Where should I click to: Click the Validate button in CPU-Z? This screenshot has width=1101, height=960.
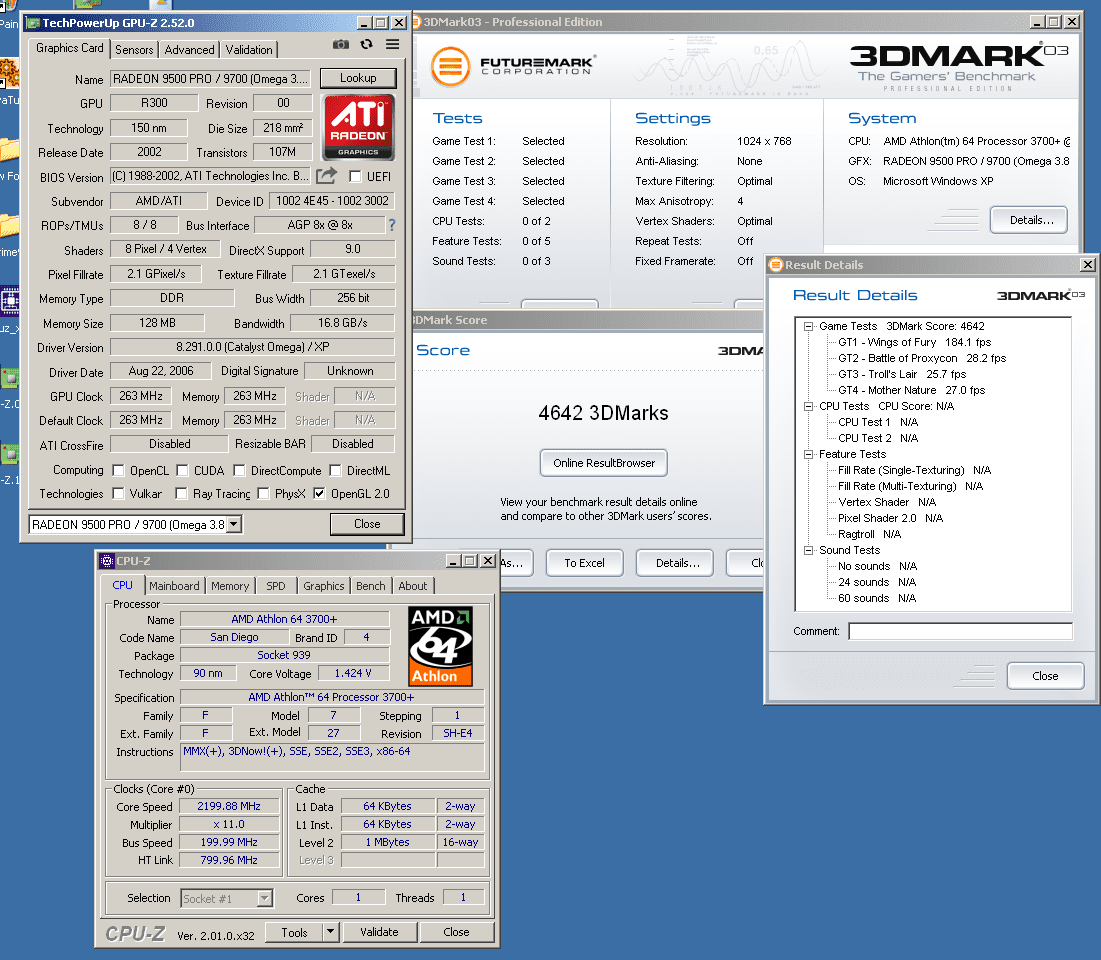pos(379,932)
